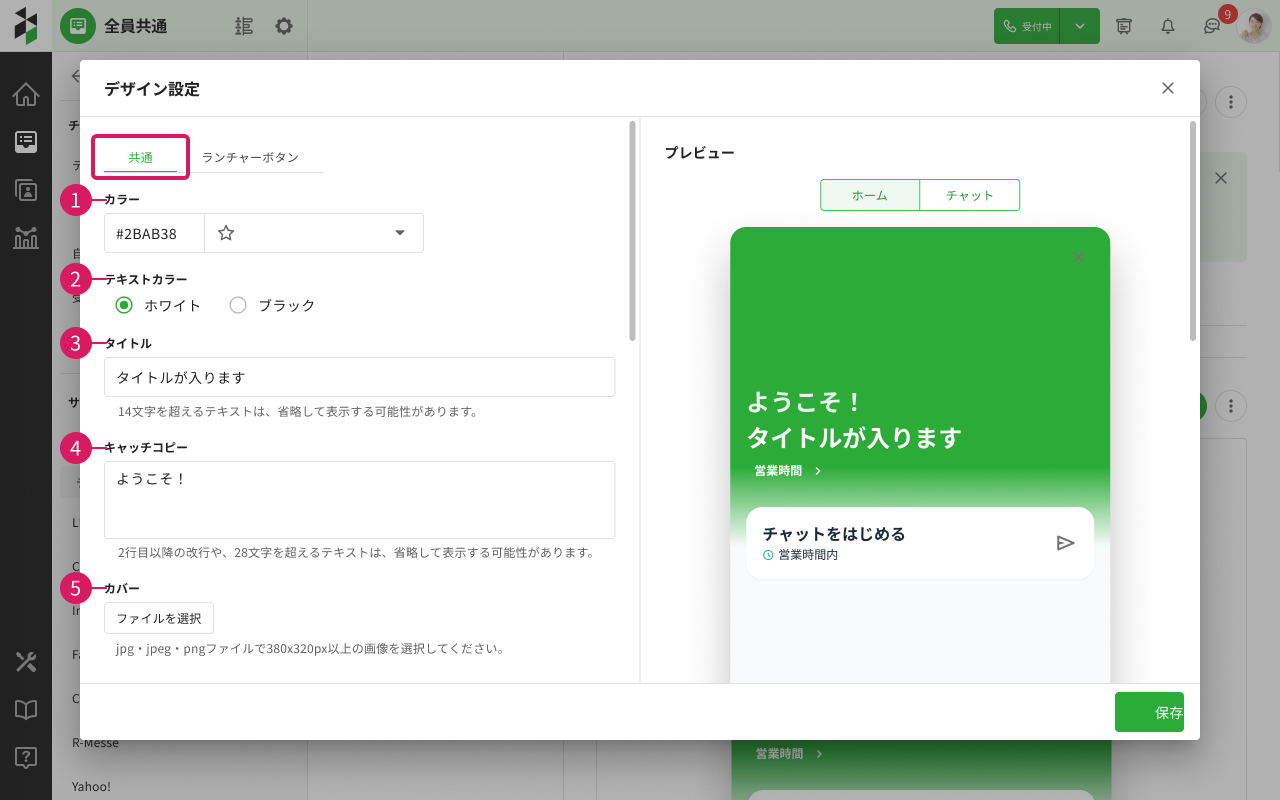Select ホワイト text color radio button
The height and width of the screenshot is (800, 1280).
(124, 306)
